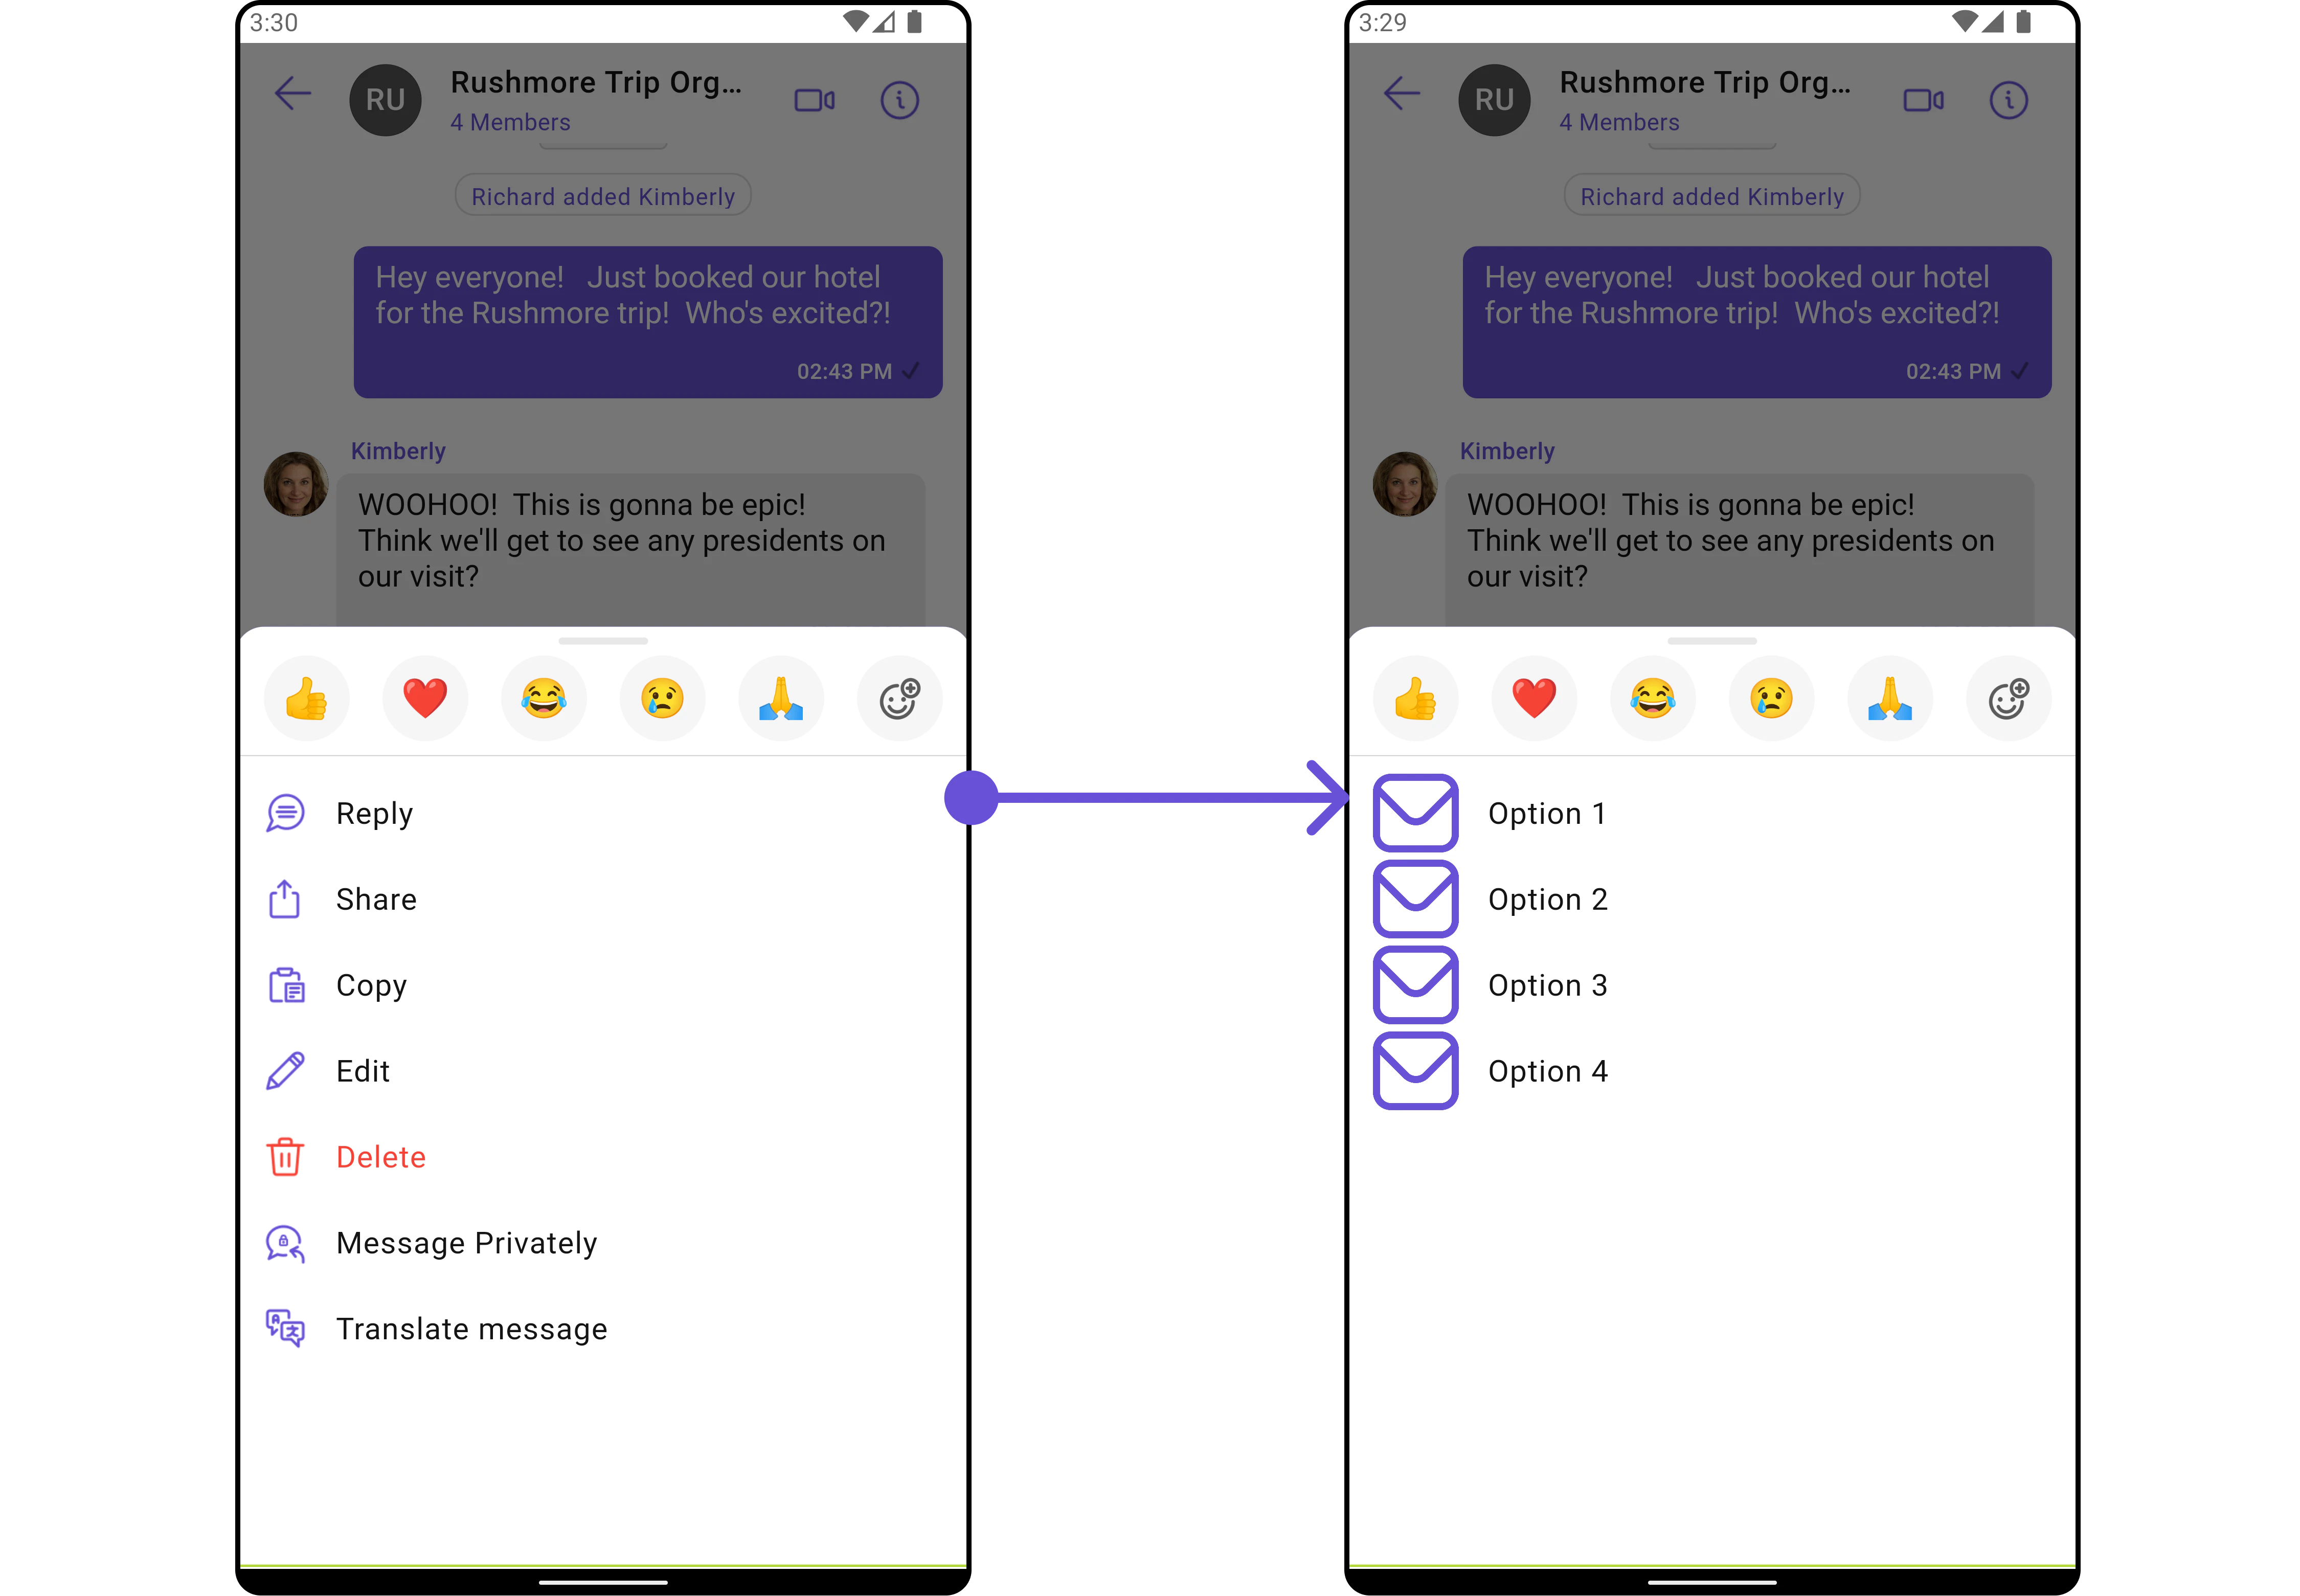The height and width of the screenshot is (1596, 2300).
Task: Open group info icon in right phone header
Action: [x=2008, y=100]
